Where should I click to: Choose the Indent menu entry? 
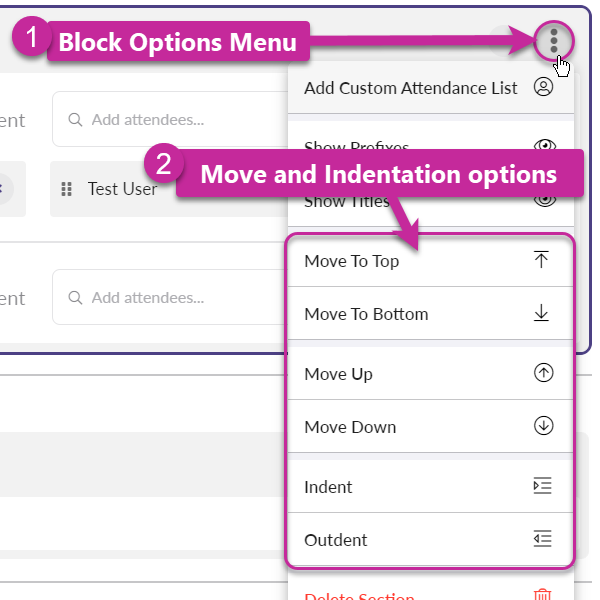click(329, 487)
